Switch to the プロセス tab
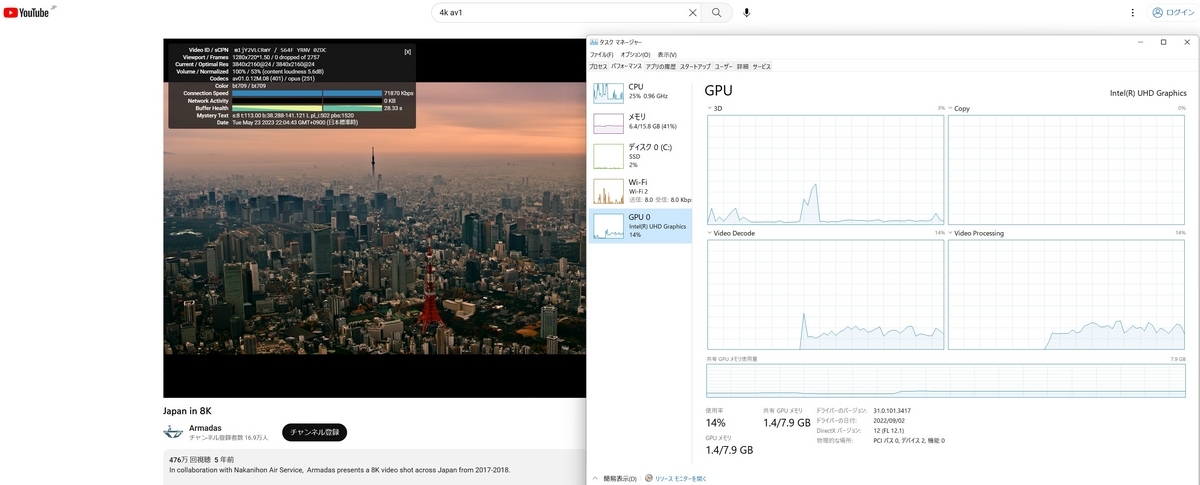Screen dimensions: 1200x485 (x=598, y=66)
